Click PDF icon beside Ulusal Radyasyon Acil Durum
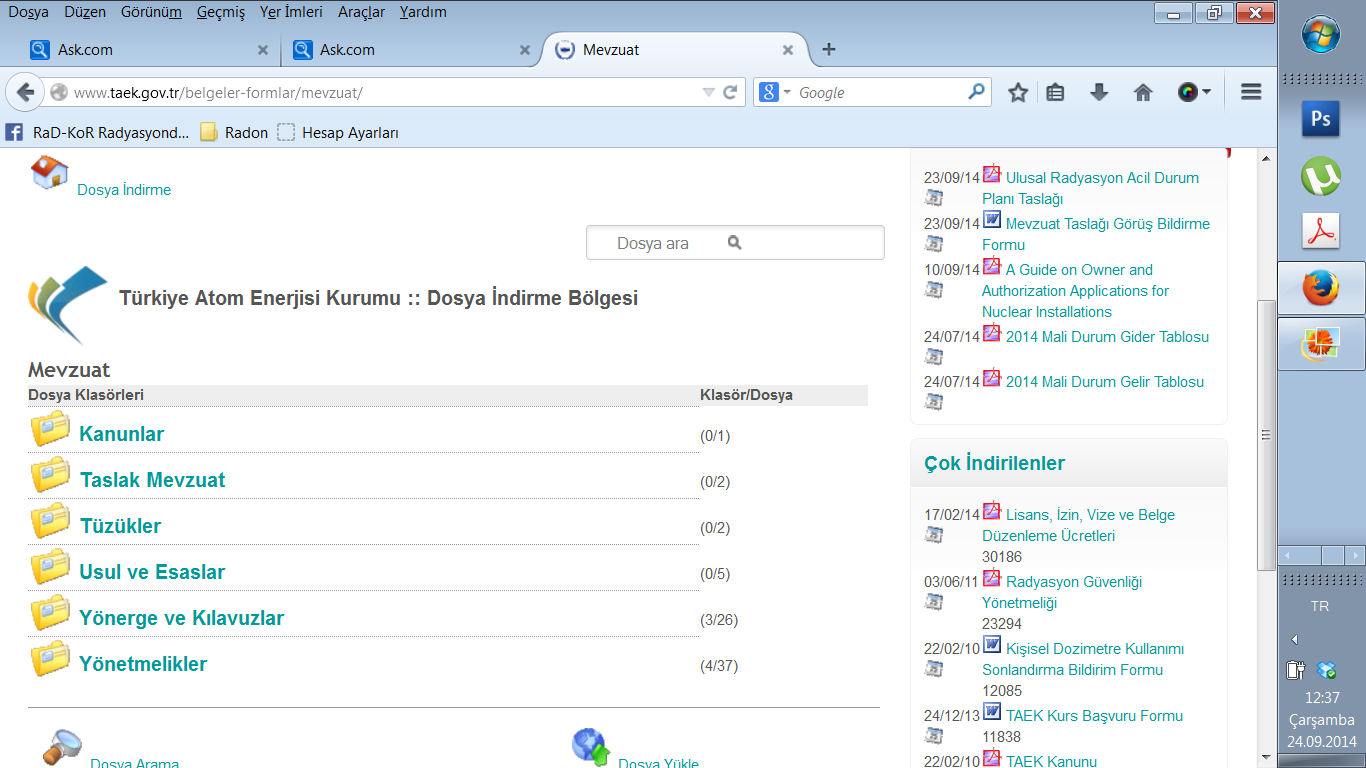The height and width of the screenshot is (768, 1366). click(992, 174)
